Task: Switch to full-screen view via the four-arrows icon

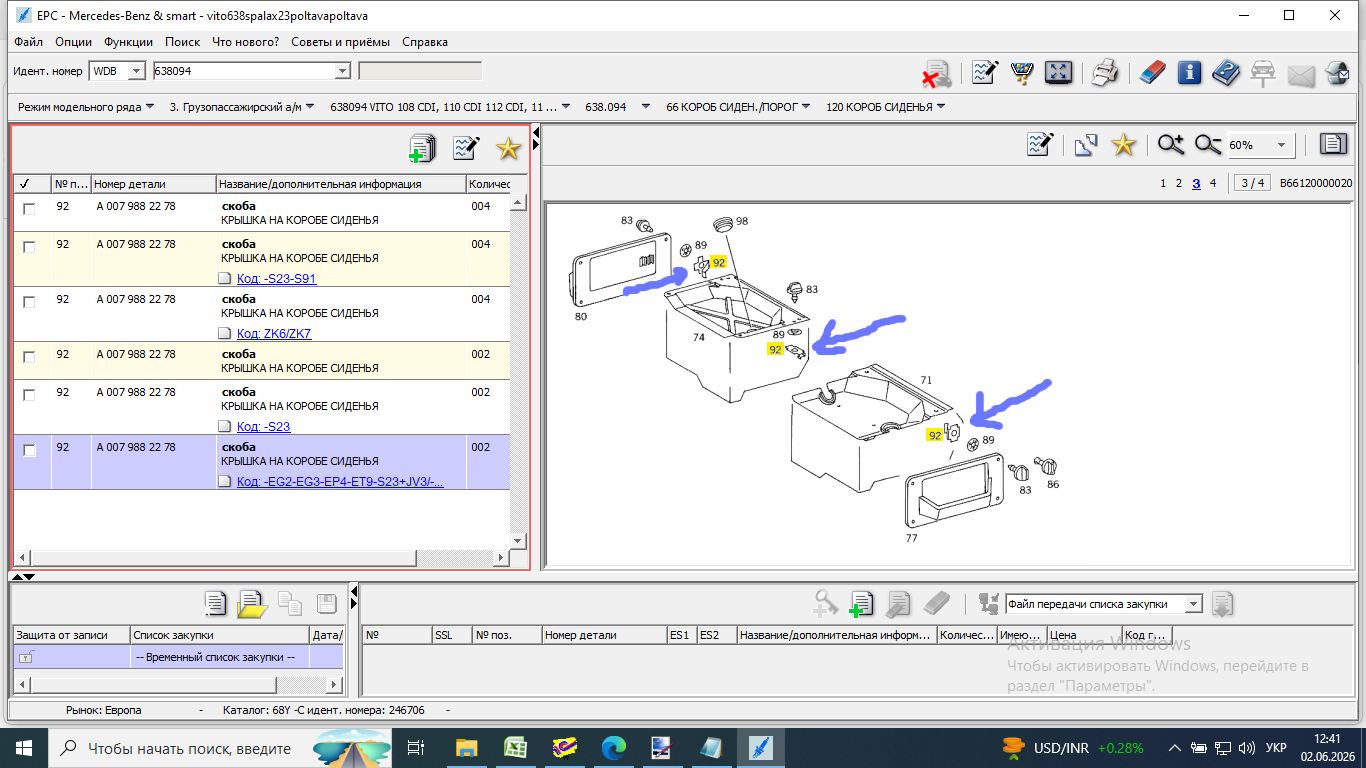Action: (x=1058, y=72)
